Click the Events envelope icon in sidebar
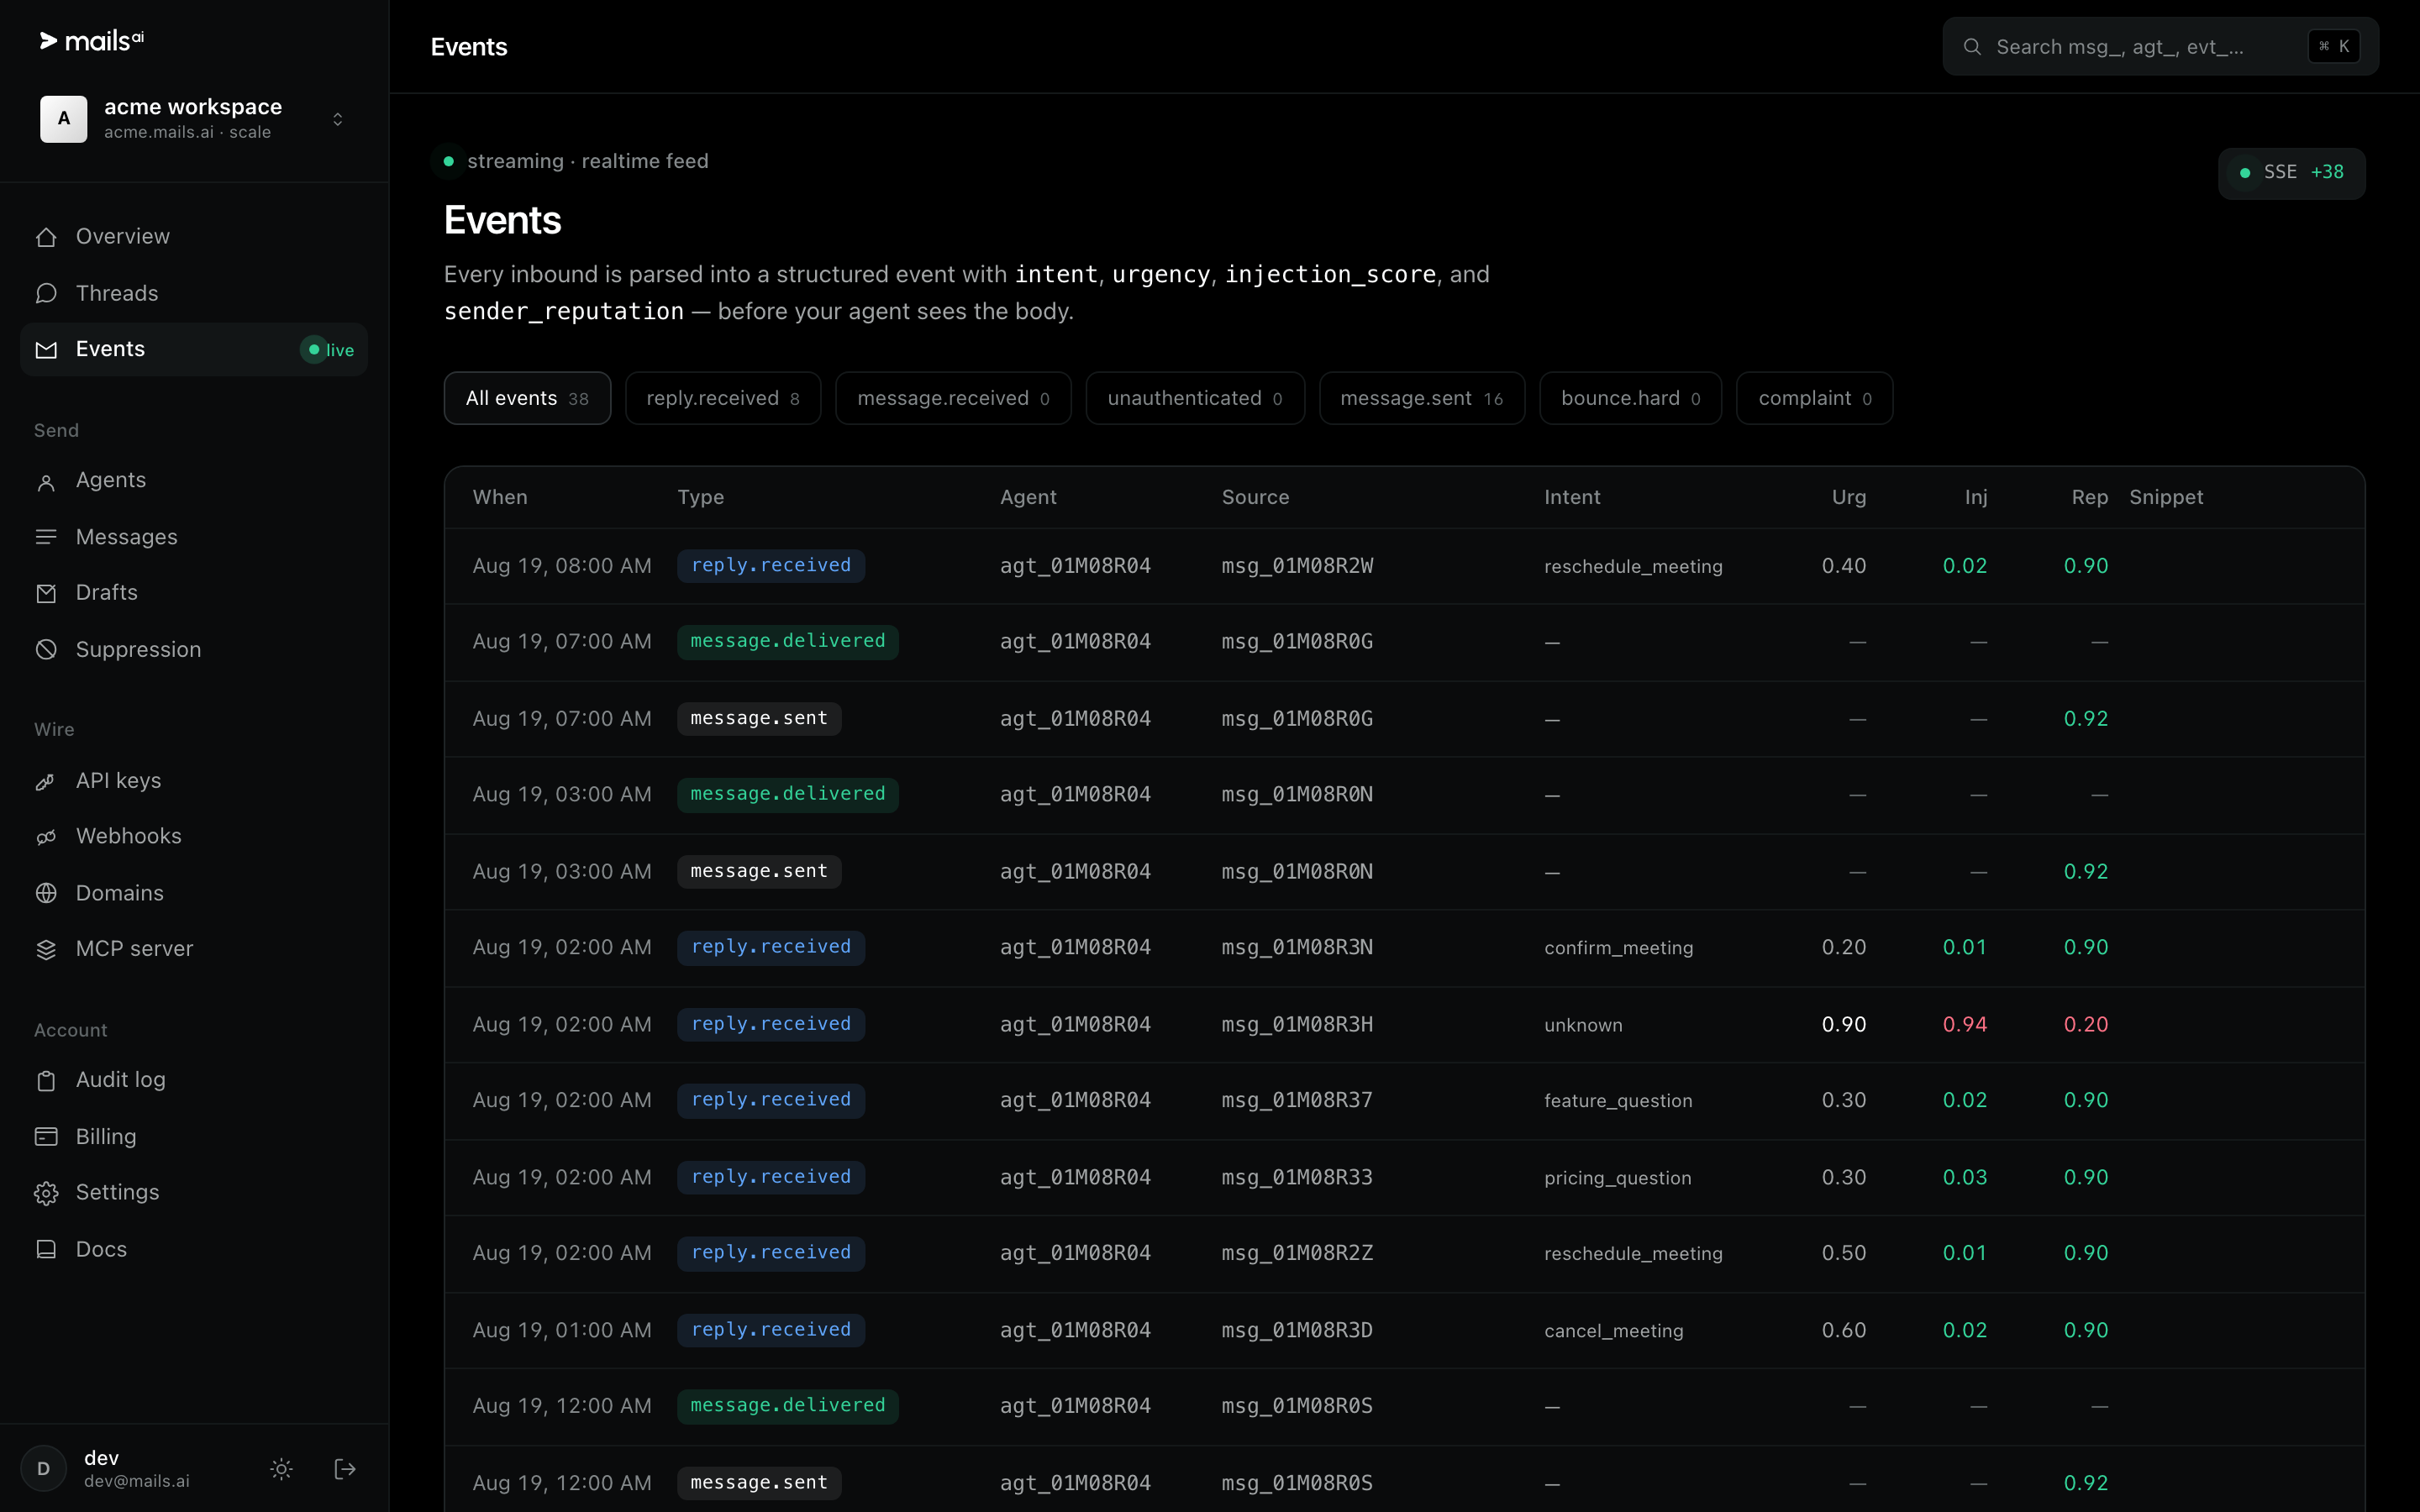The width and height of the screenshot is (2420, 1512). coord(46,349)
